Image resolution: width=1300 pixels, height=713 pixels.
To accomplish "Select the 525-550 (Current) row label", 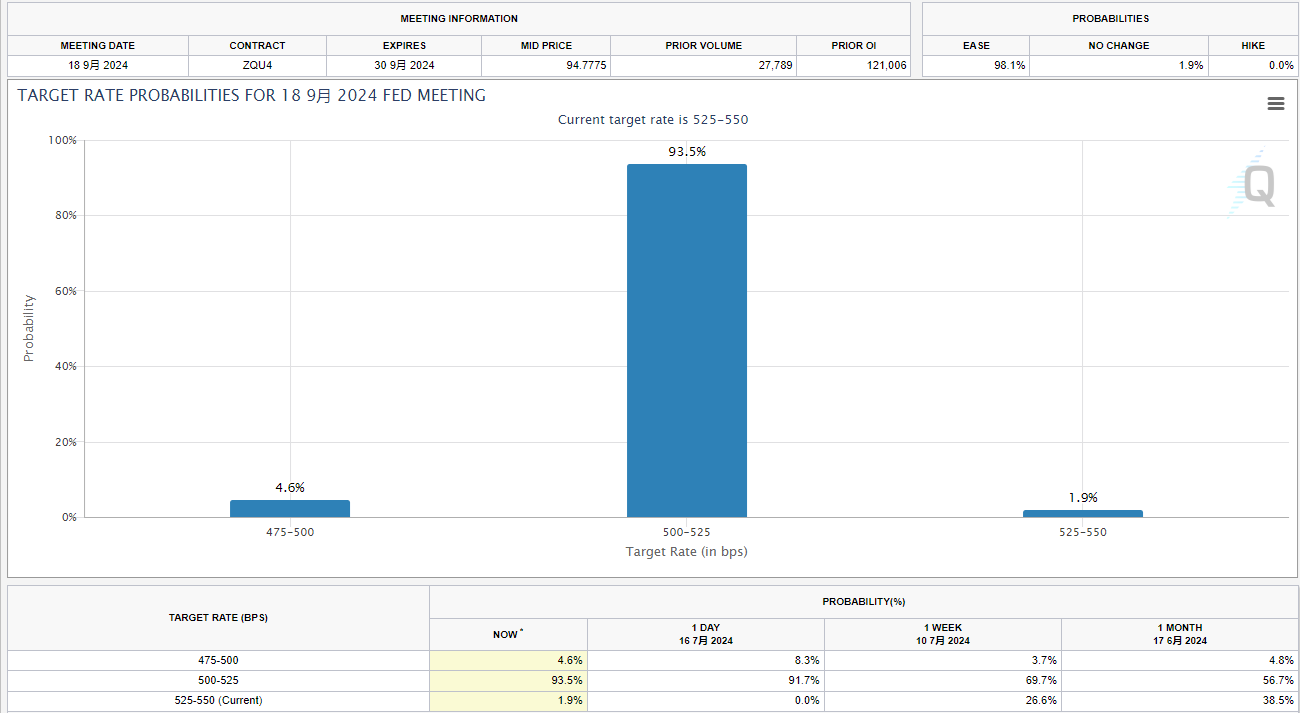I will 218,701.
